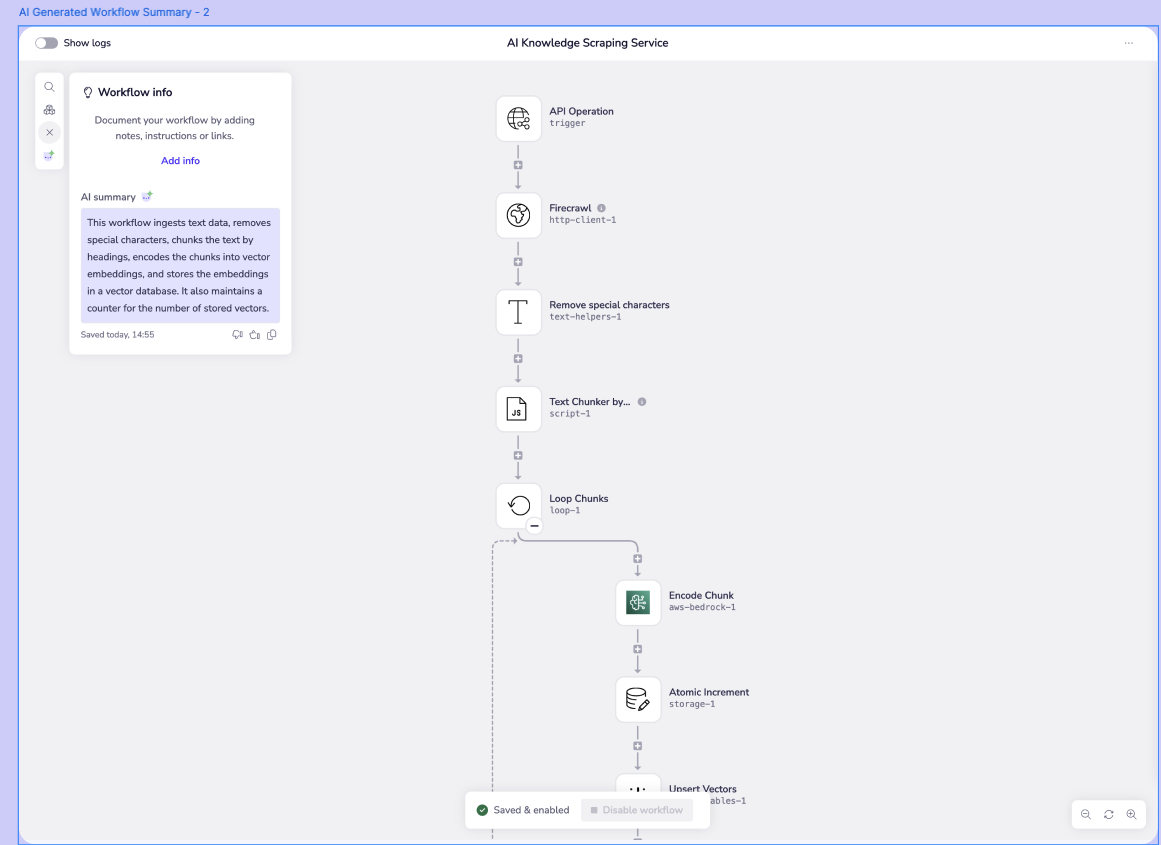The width and height of the screenshot is (1161, 845).
Task: Add step between API Operation and Firecrawl
Action: [518, 165]
